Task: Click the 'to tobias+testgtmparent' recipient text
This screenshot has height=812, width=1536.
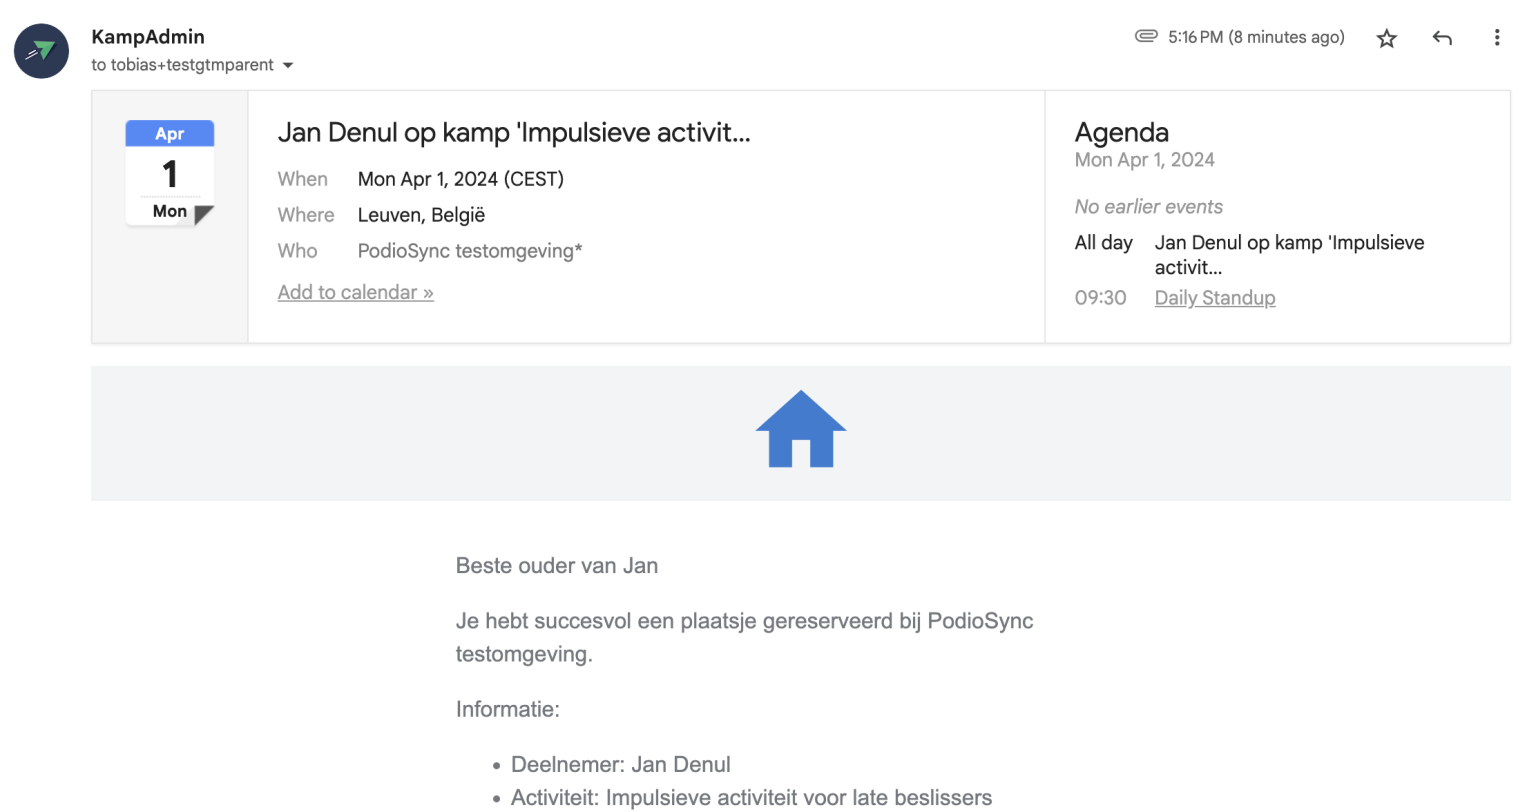Action: (182, 65)
